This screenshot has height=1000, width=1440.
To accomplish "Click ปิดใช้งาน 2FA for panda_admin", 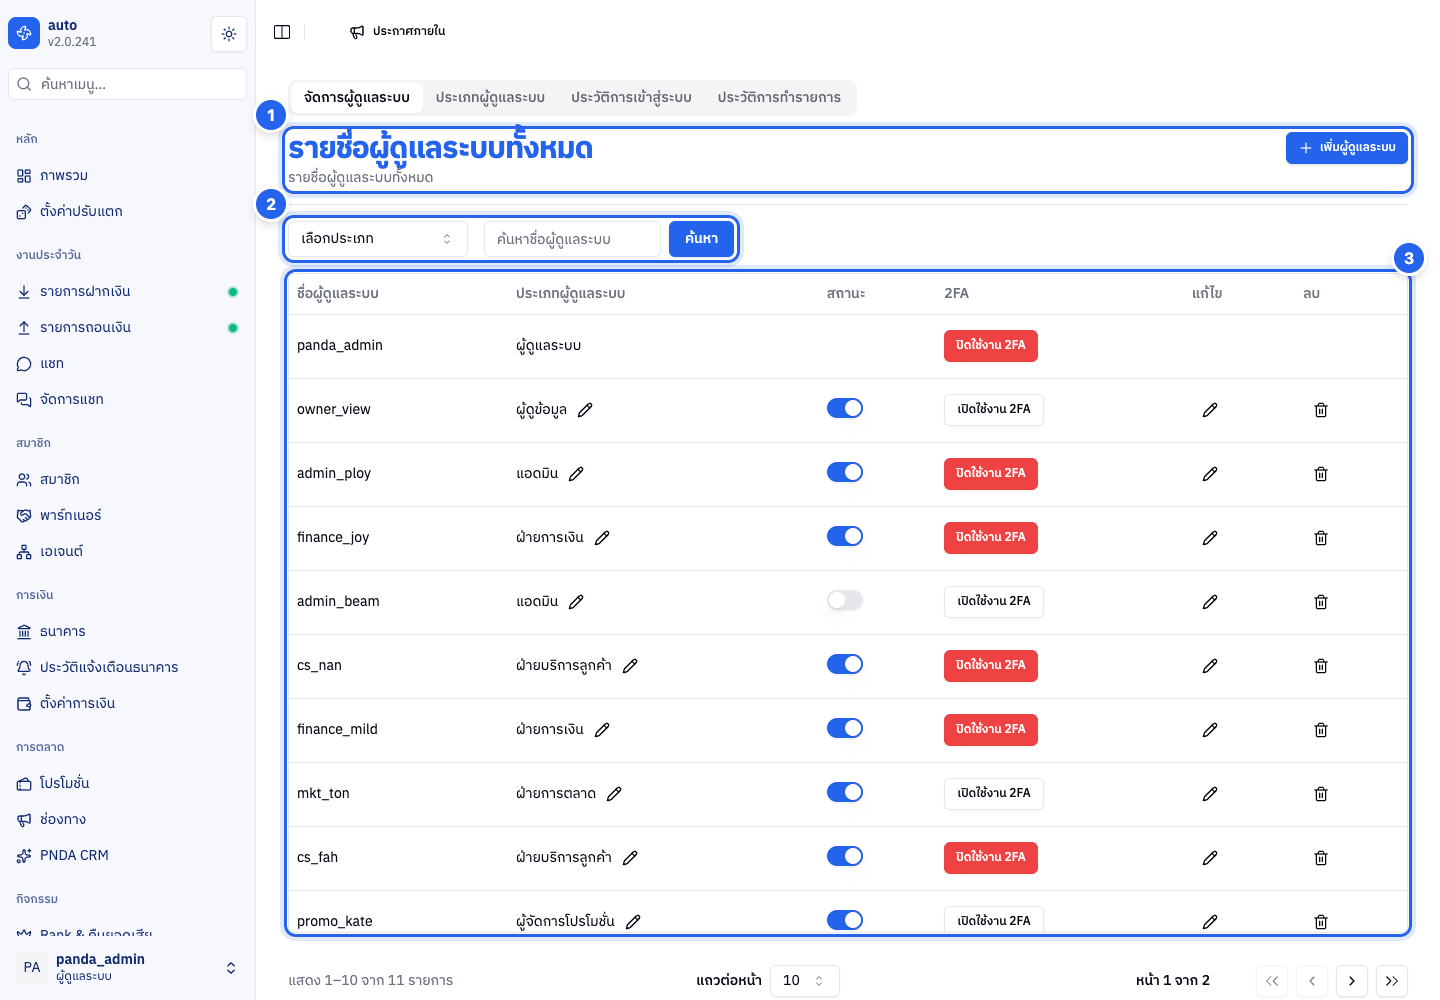I will pos(991,346).
